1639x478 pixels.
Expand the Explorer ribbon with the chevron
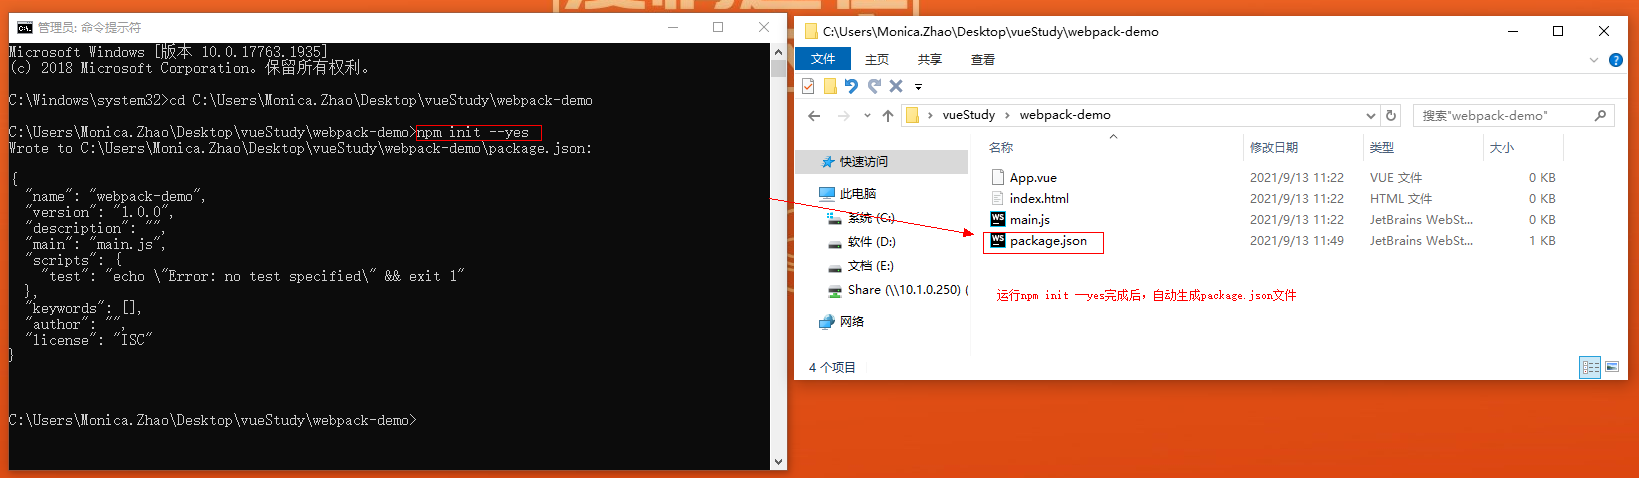[x=1594, y=60]
